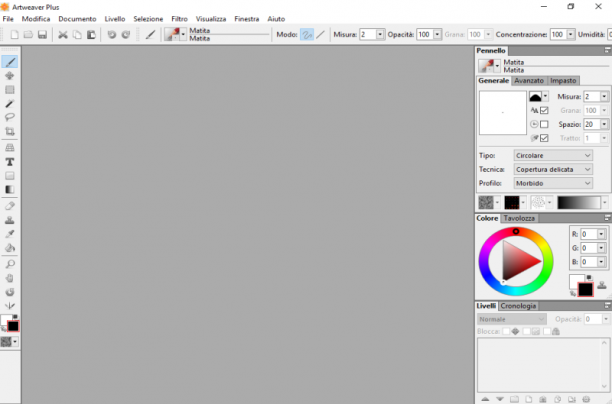Open the Livello menu
The image size is (612, 404).
tap(115, 19)
